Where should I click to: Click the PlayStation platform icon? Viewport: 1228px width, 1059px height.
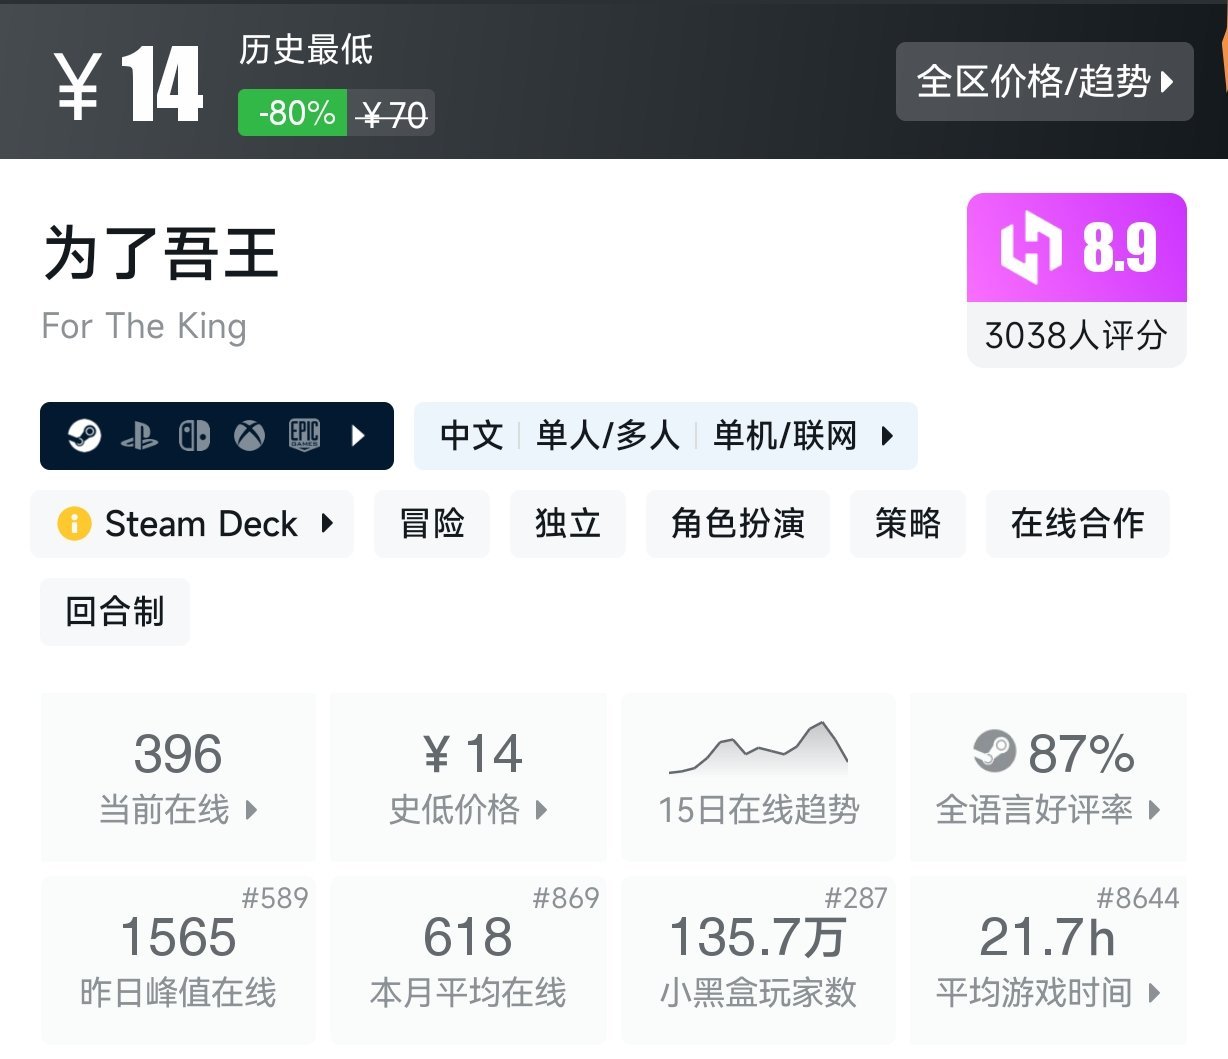point(139,436)
